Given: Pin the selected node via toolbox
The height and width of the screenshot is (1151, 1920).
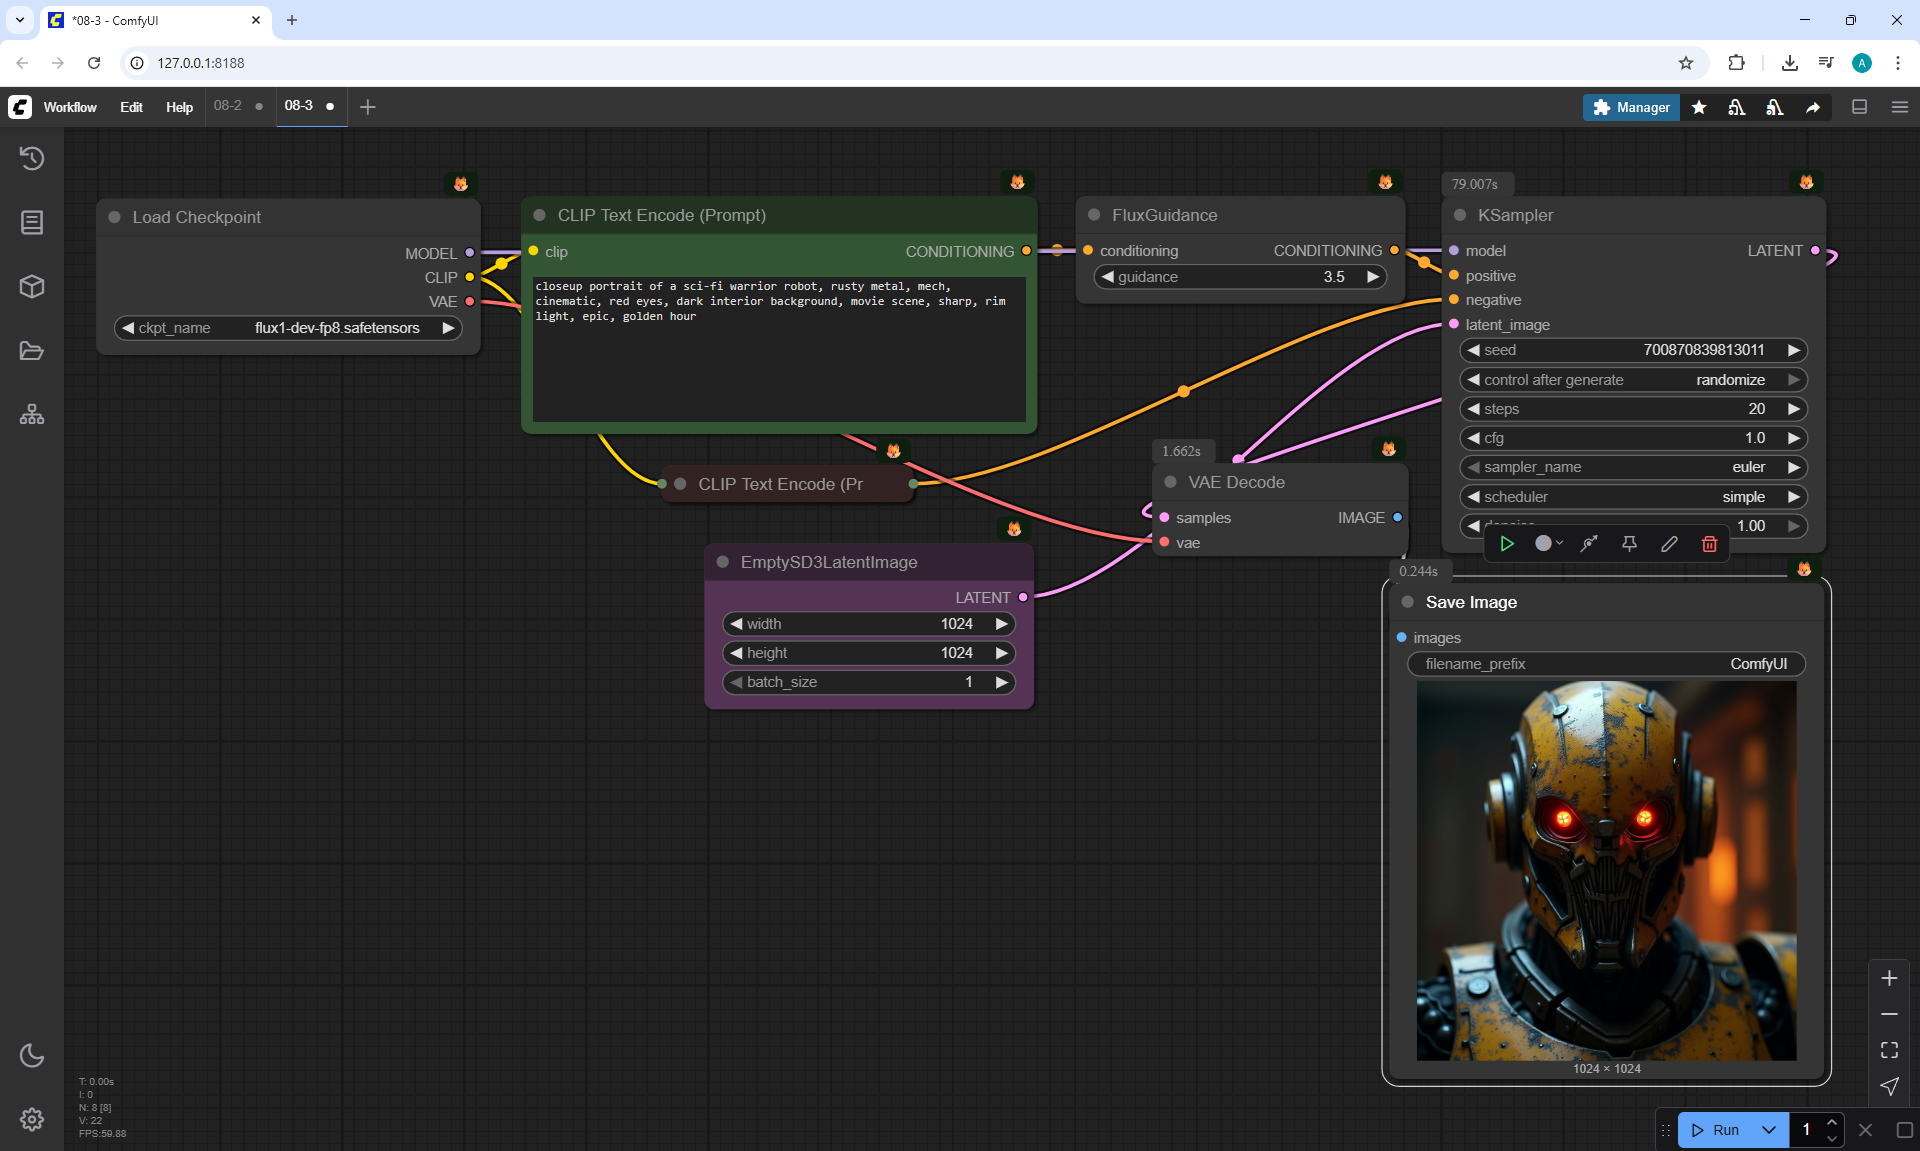Looking at the screenshot, I should tap(1629, 543).
